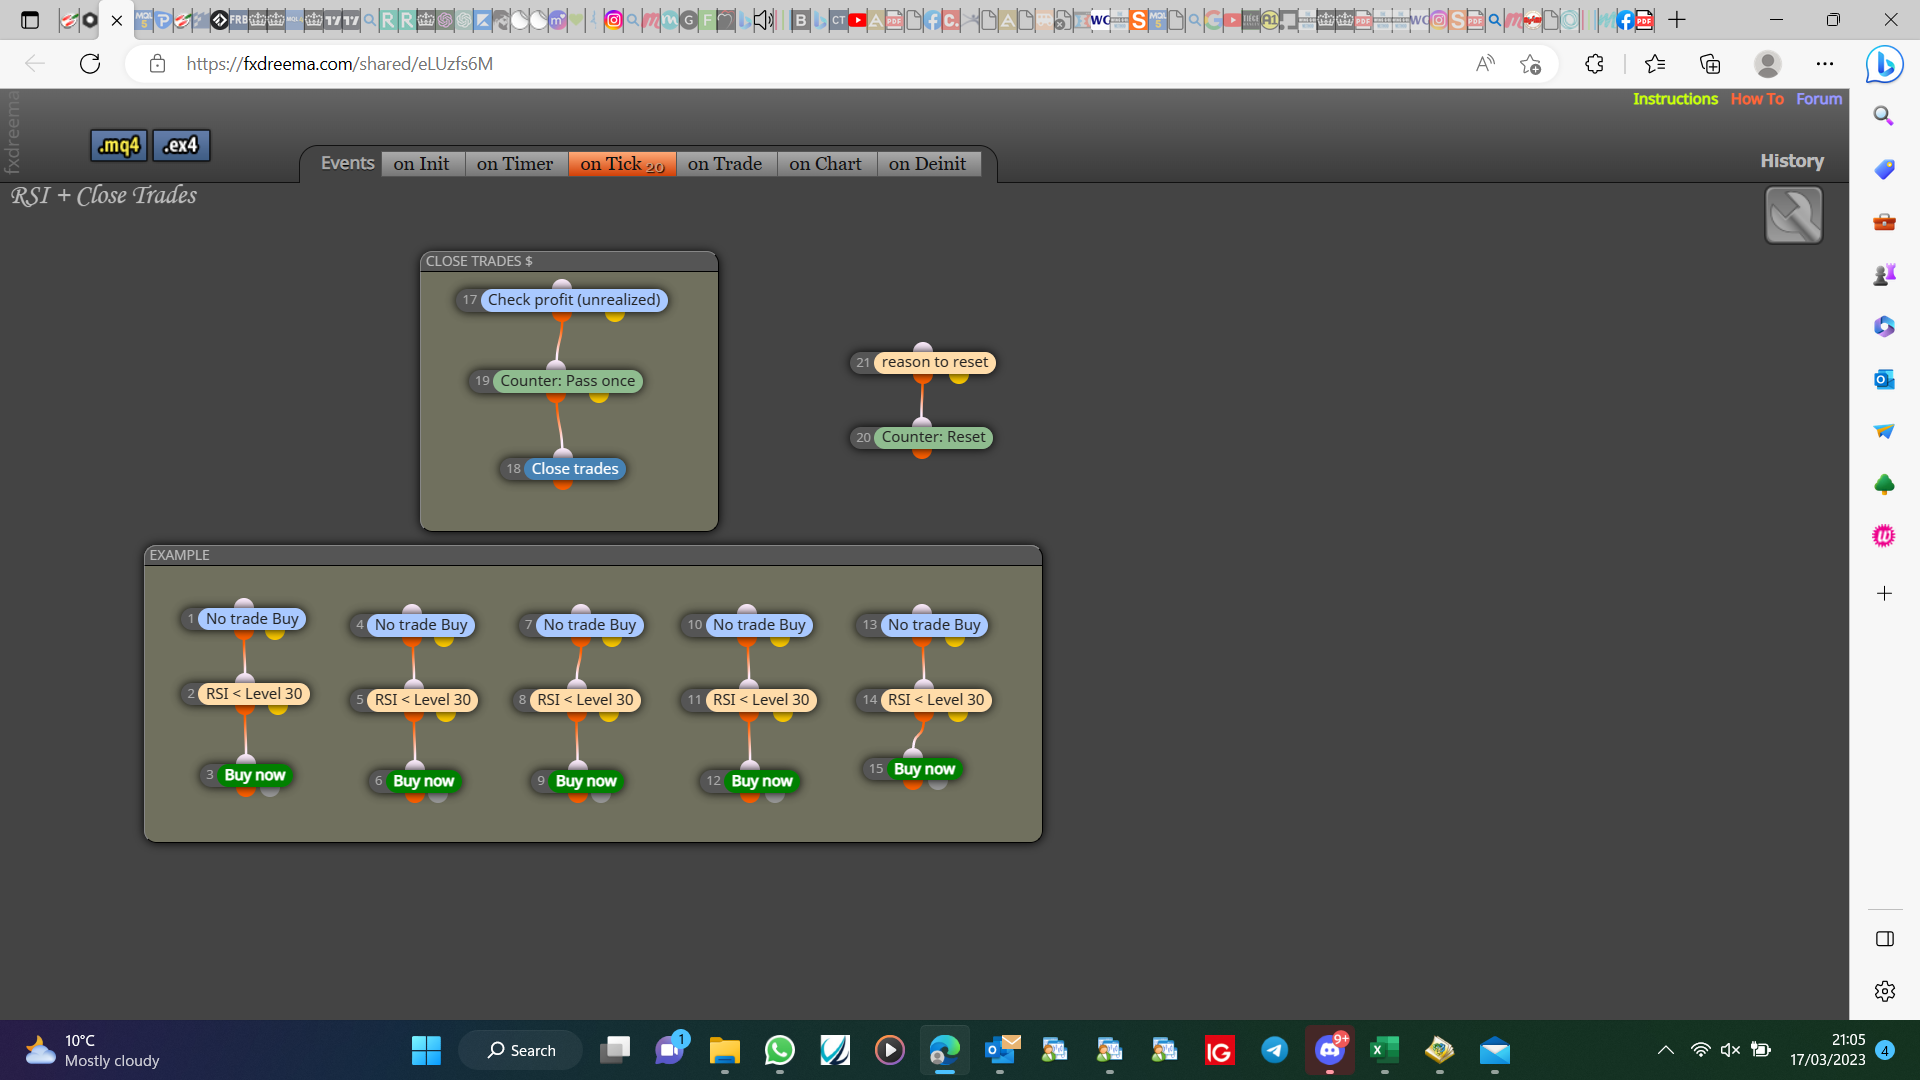Screen dimensions: 1920x1080
Task: Open sidebar search magnifier icon
Action: click(x=1884, y=116)
